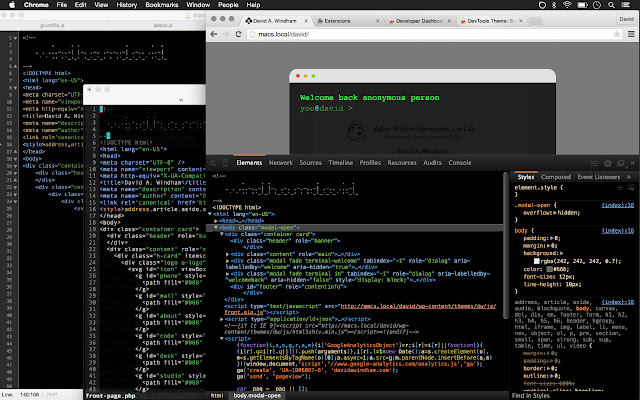Switch to the Extensions browser tab
Viewport: 640px width, 400px height.
coord(347,21)
